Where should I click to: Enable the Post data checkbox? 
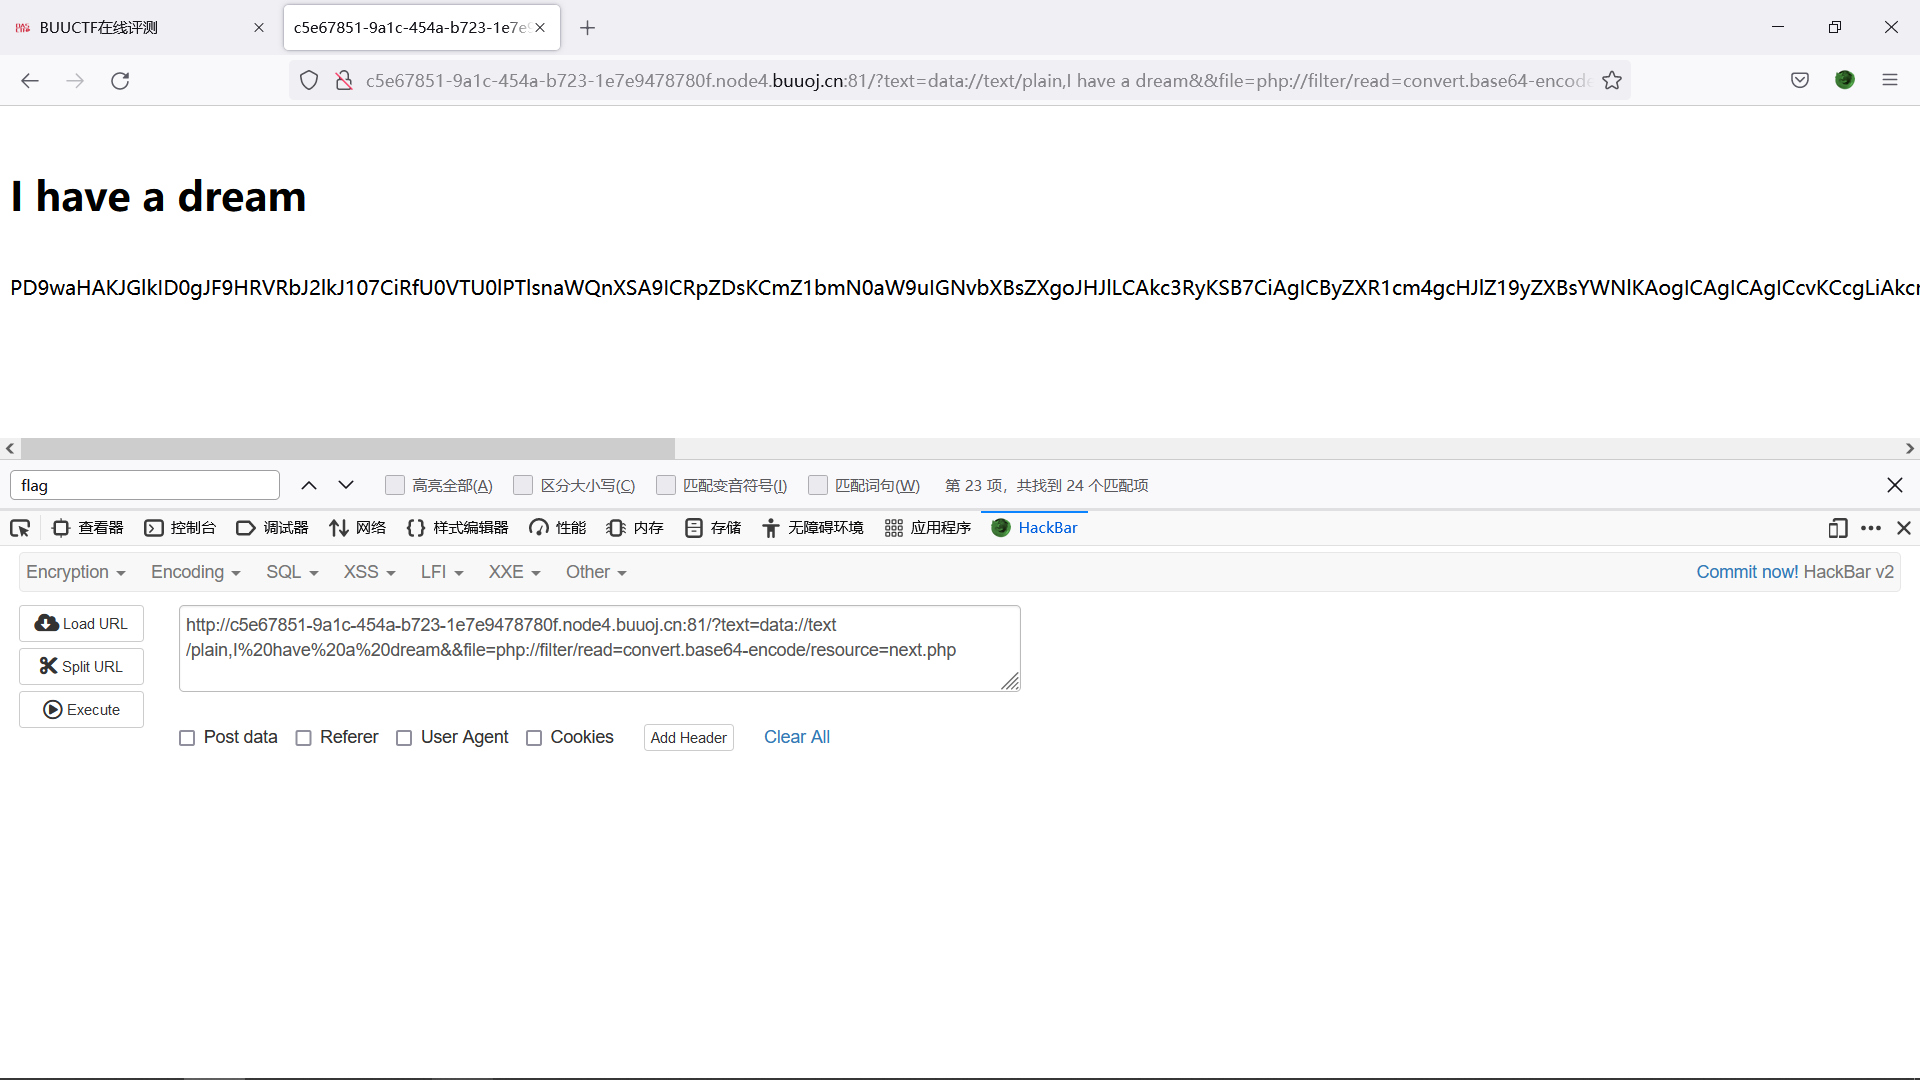coord(187,738)
